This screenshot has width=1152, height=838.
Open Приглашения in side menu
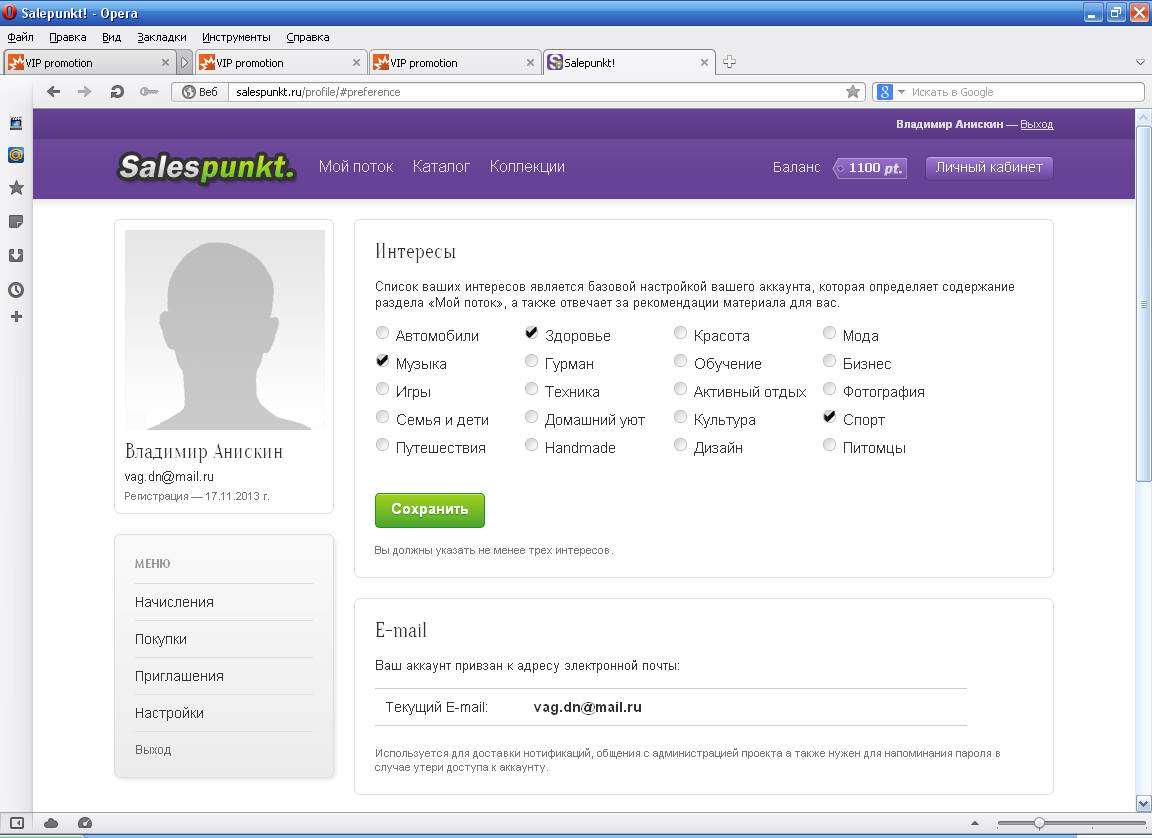pyautogui.click(x=179, y=676)
